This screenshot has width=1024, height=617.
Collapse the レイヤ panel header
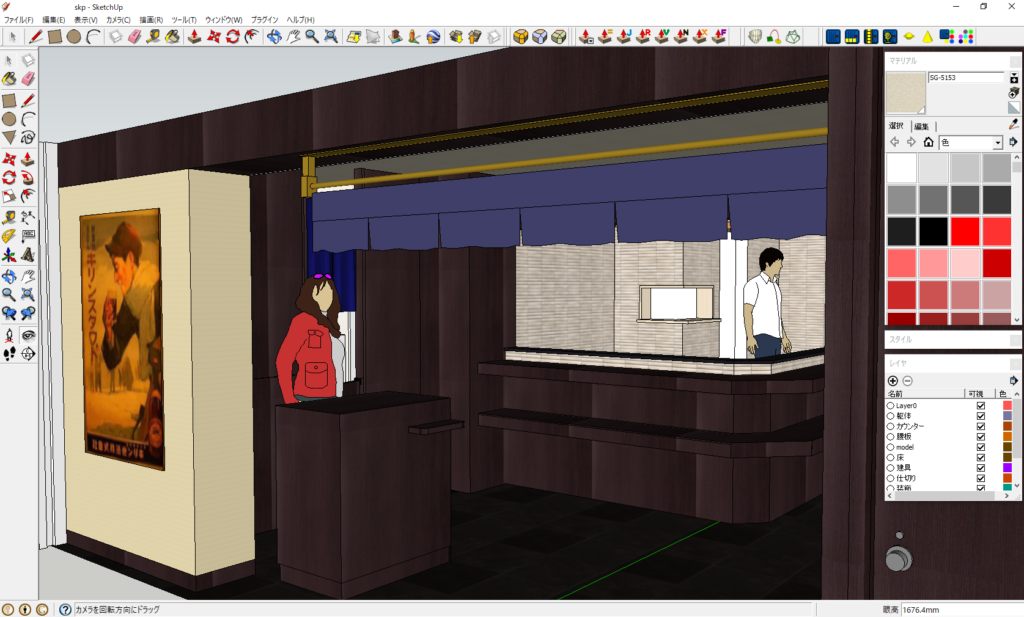click(953, 363)
